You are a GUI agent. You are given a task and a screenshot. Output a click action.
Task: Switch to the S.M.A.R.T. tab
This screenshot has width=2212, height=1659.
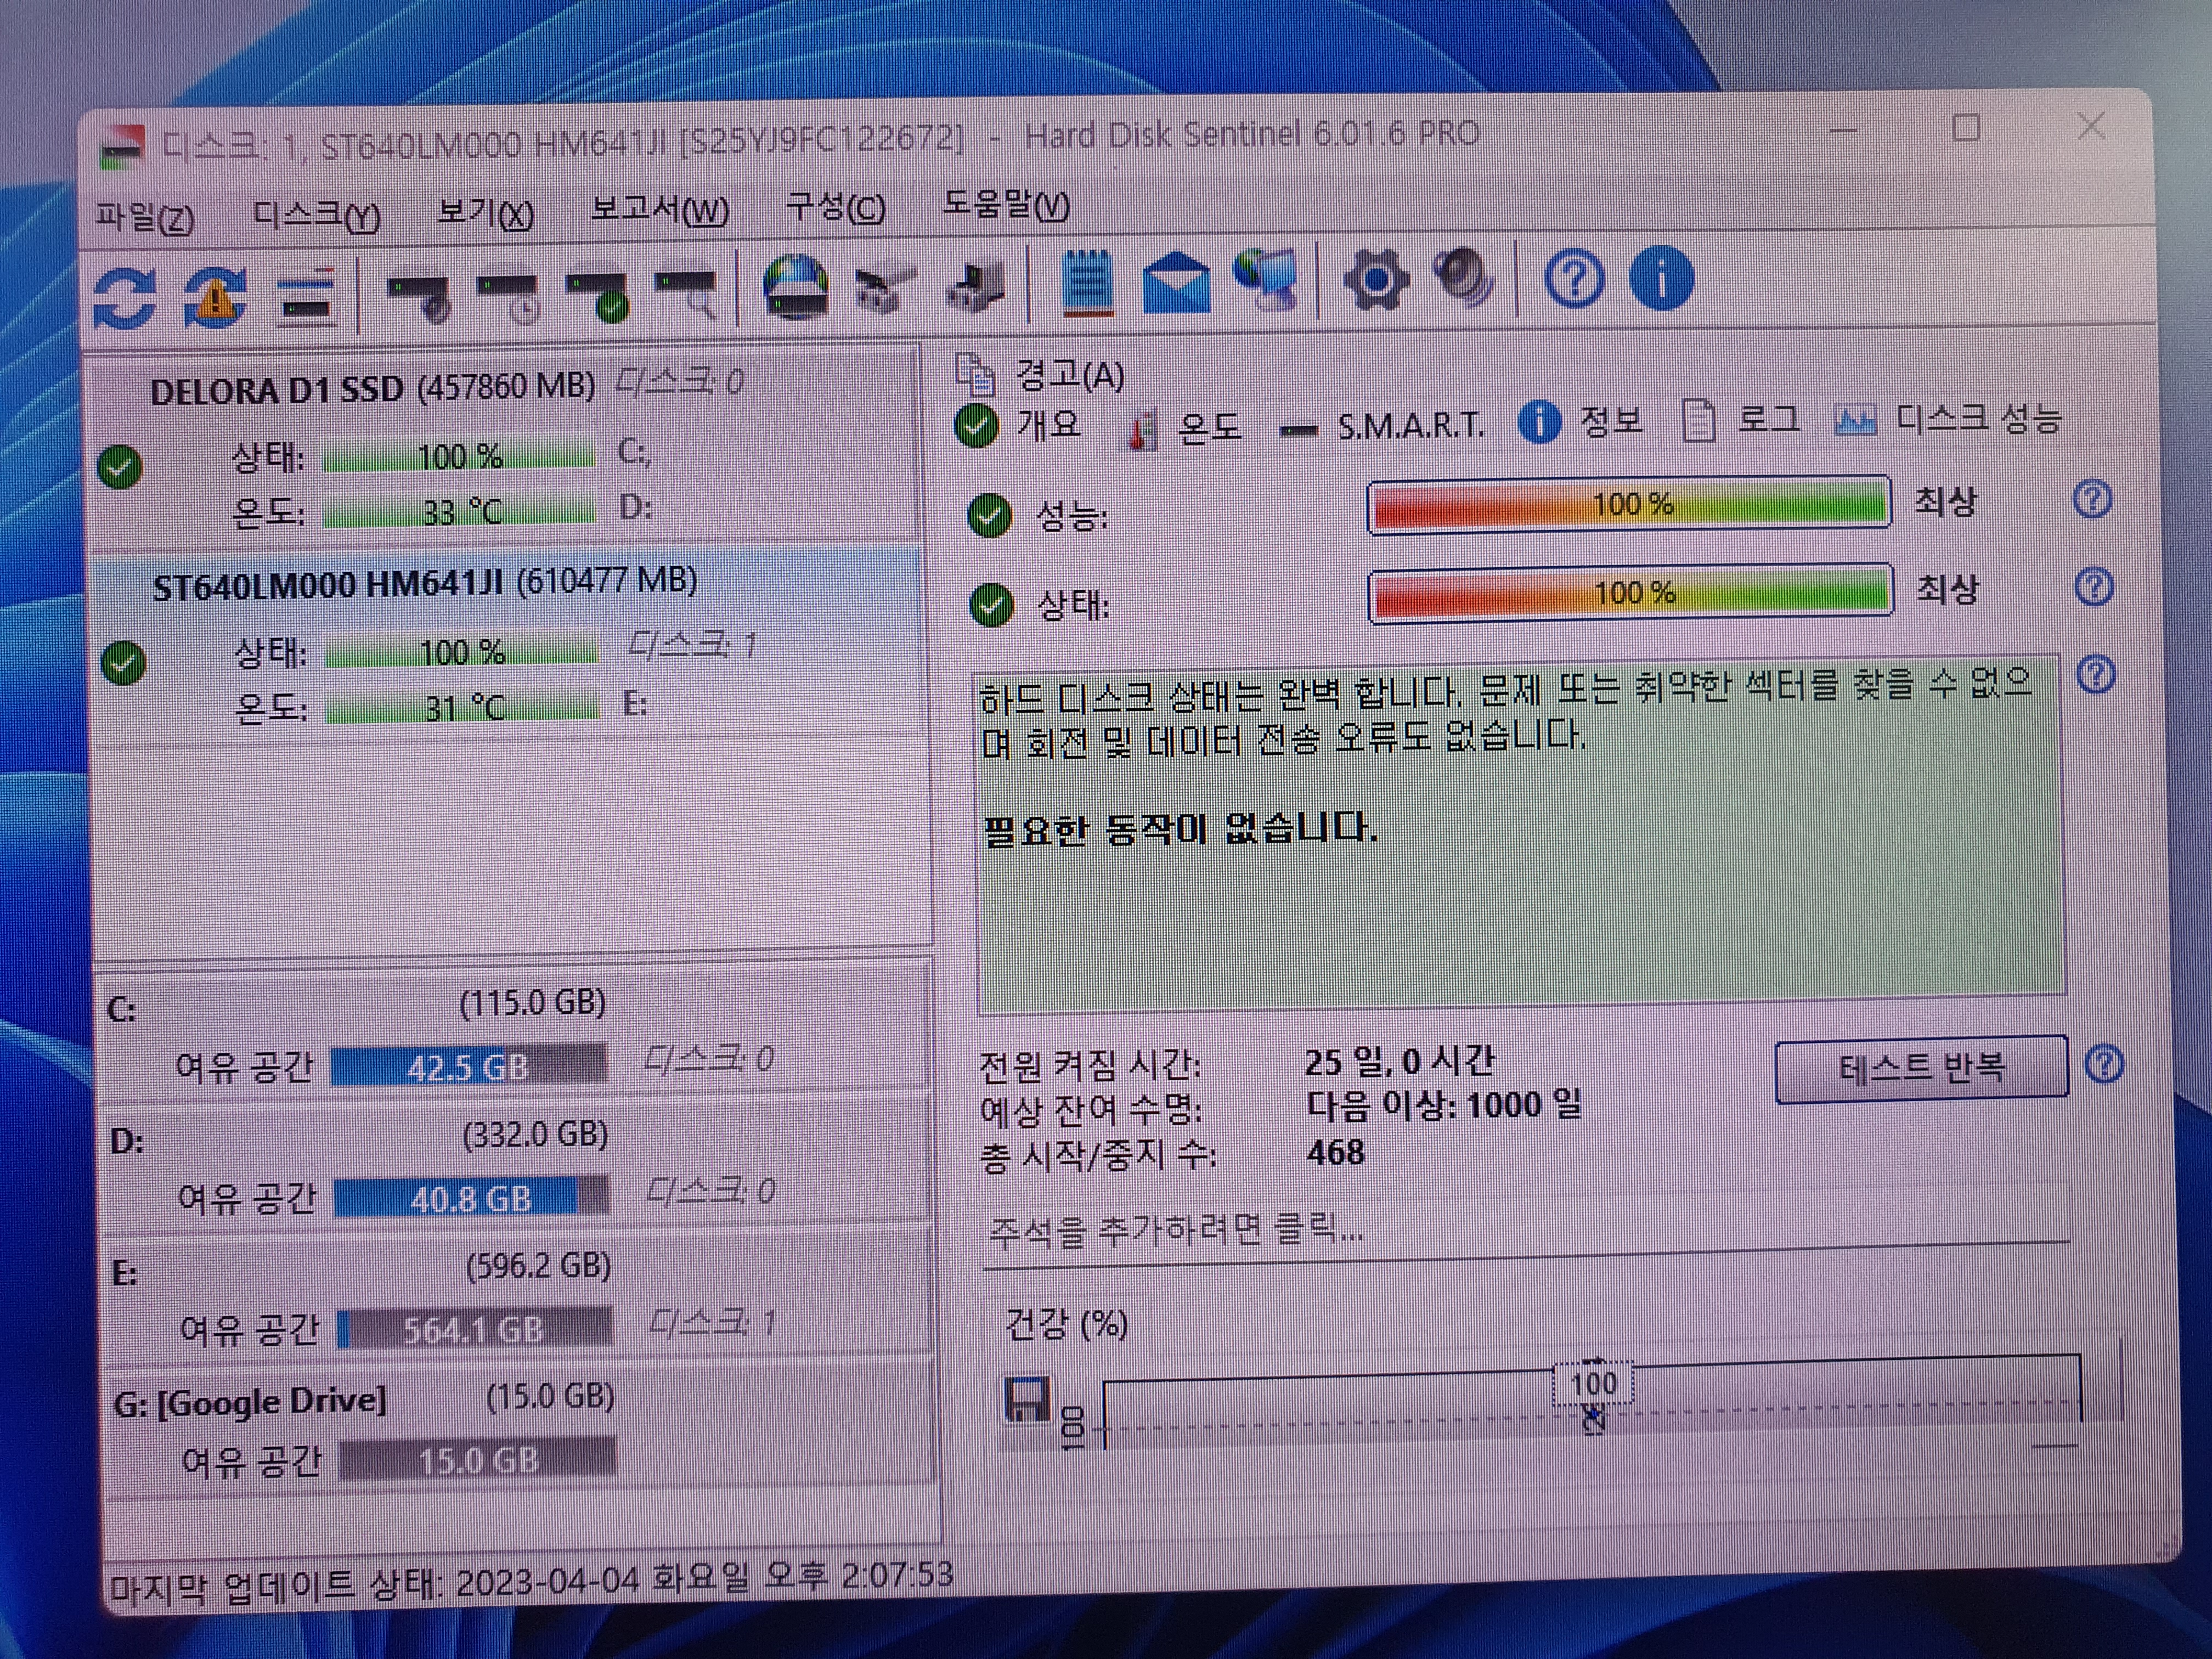1383,428
